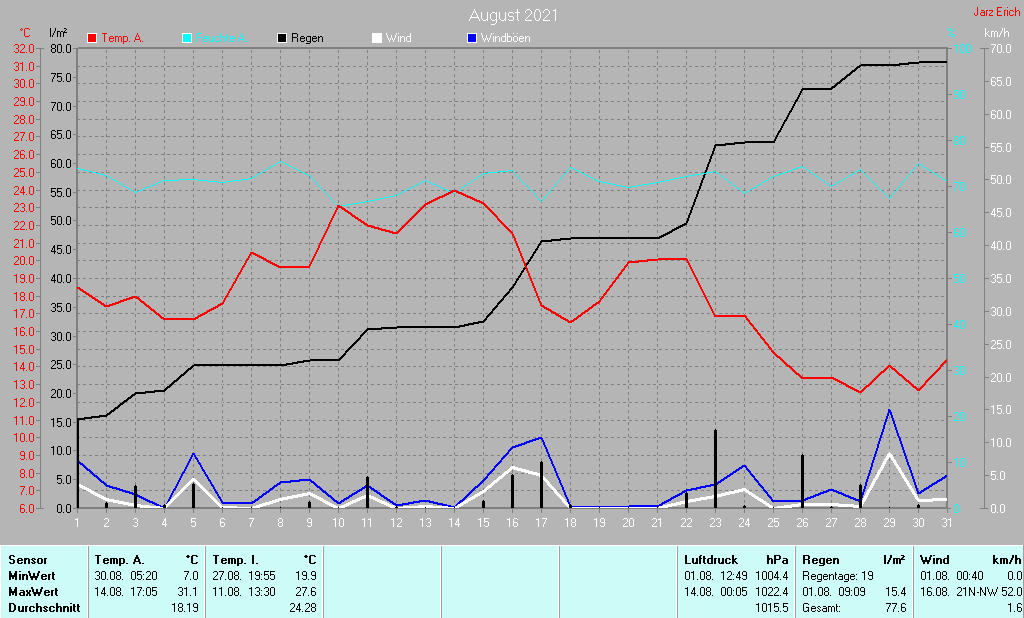Click the red Temp. A. legend square
The image size is (1024, 618).
pyautogui.click(x=93, y=38)
